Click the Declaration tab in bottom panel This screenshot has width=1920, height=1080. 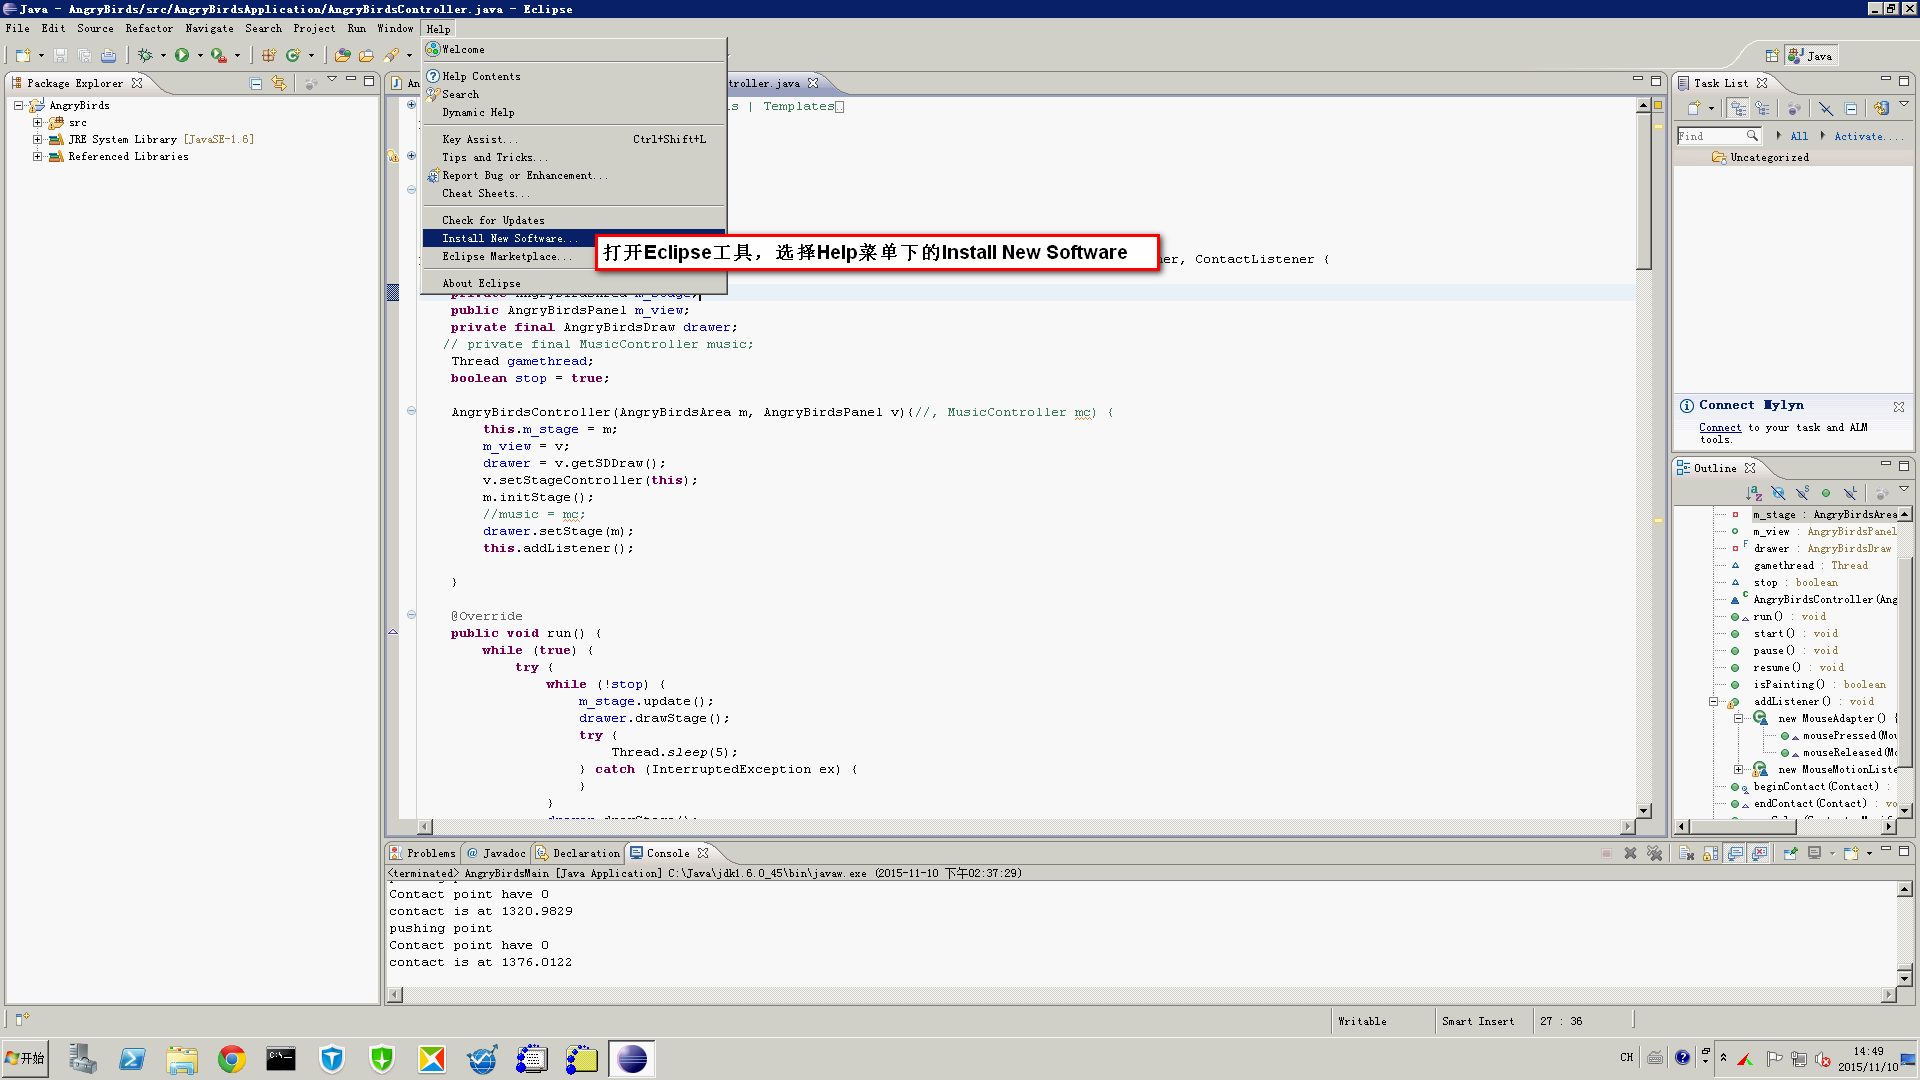(582, 853)
